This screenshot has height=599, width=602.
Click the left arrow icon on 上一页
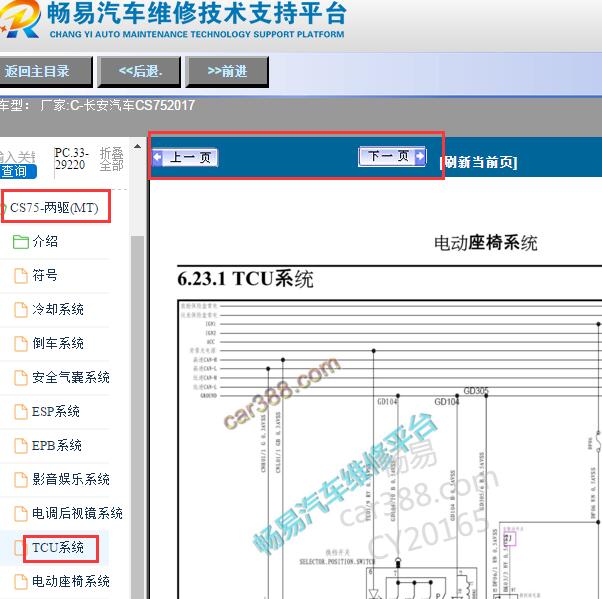point(157,157)
